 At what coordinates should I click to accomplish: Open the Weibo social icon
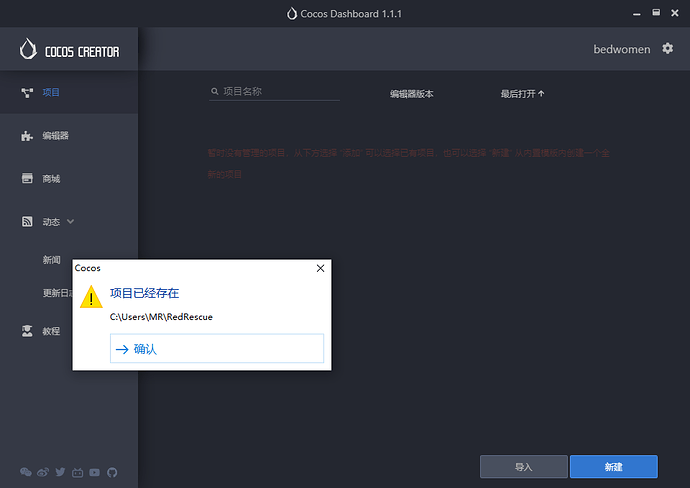click(43, 472)
